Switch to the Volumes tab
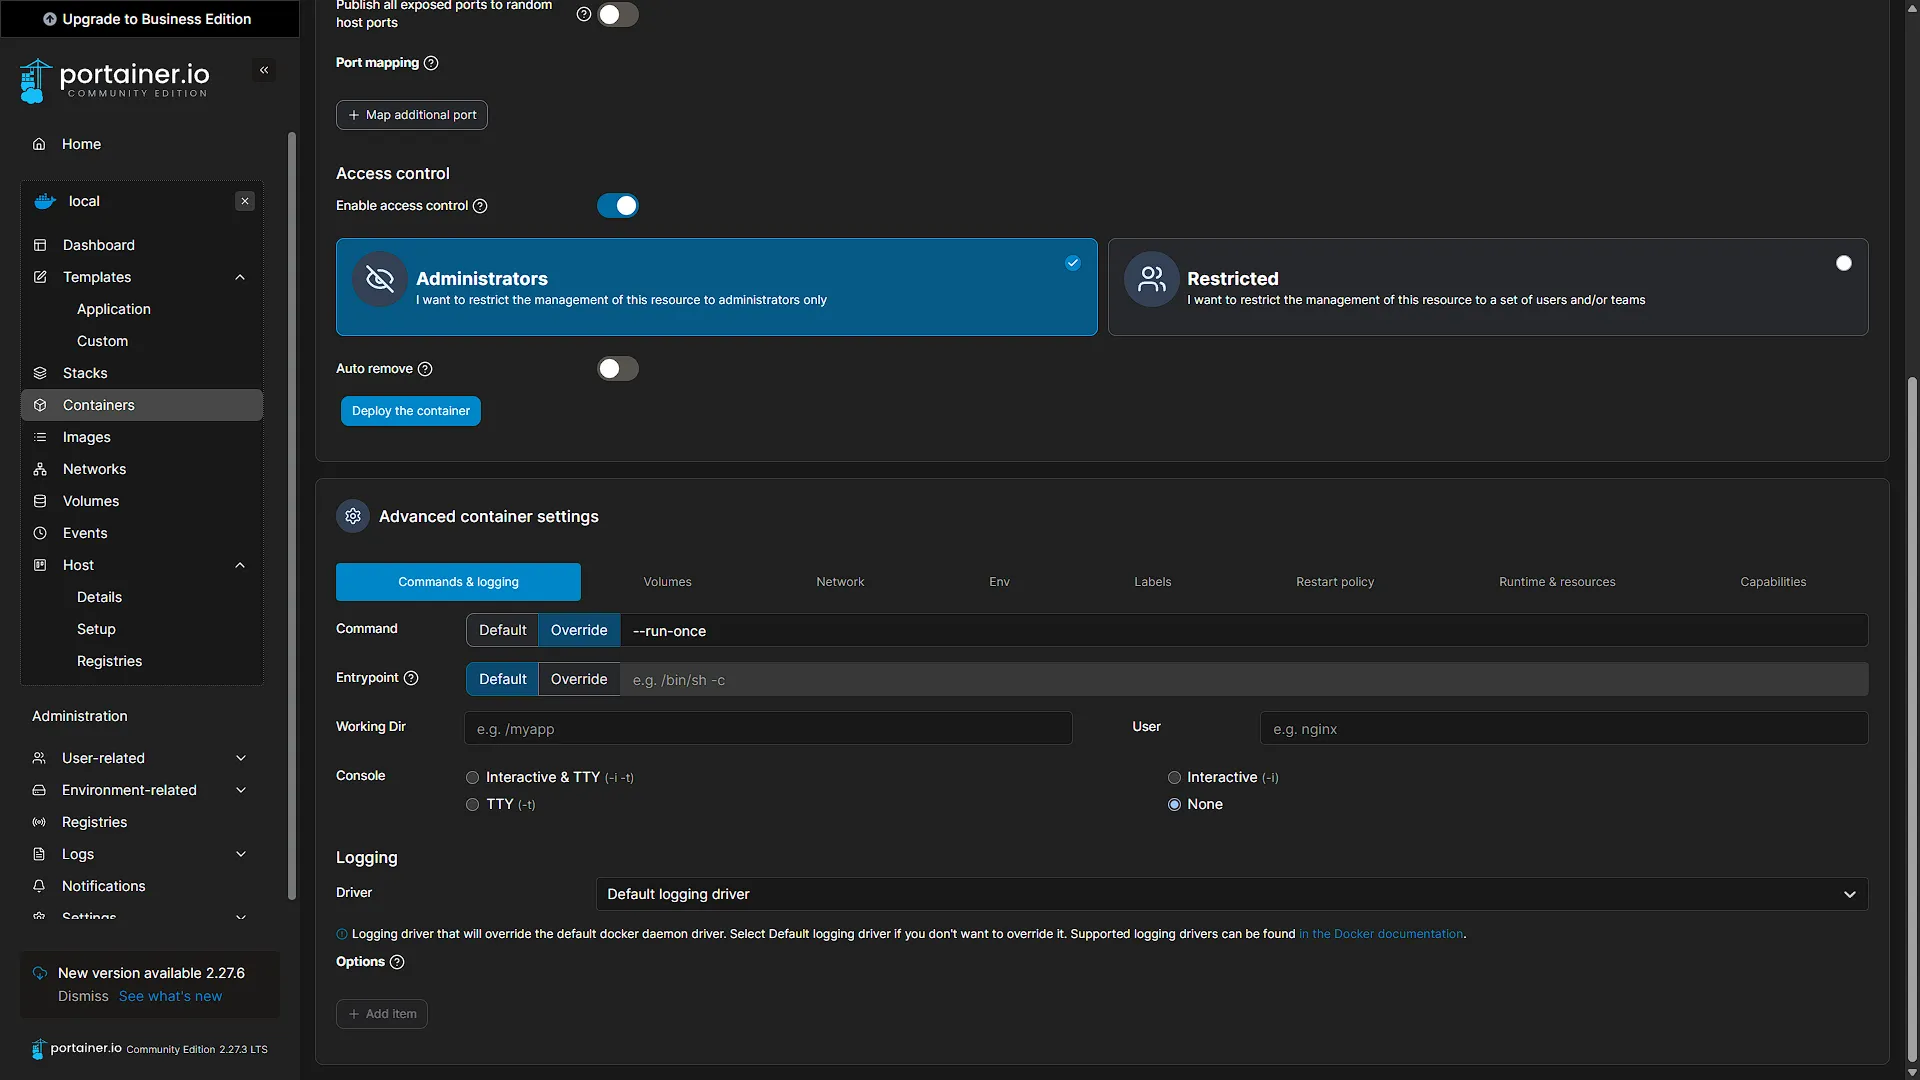The height and width of the screenshot is (1080, 1920). click(x=667, y=582)
